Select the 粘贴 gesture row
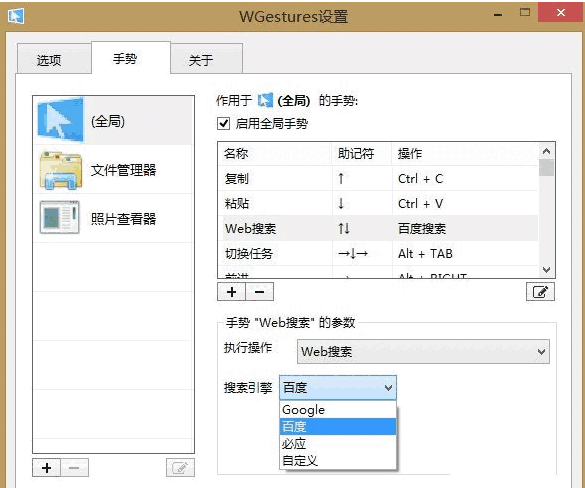585x488 pixels. pyautogui.click(x=378, y=203)
